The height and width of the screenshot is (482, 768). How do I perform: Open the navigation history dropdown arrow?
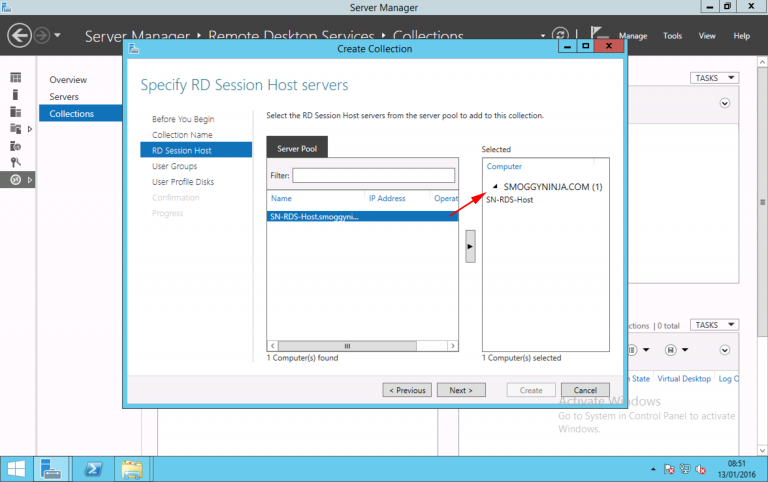pyautogui.click(x=57, y=35)
